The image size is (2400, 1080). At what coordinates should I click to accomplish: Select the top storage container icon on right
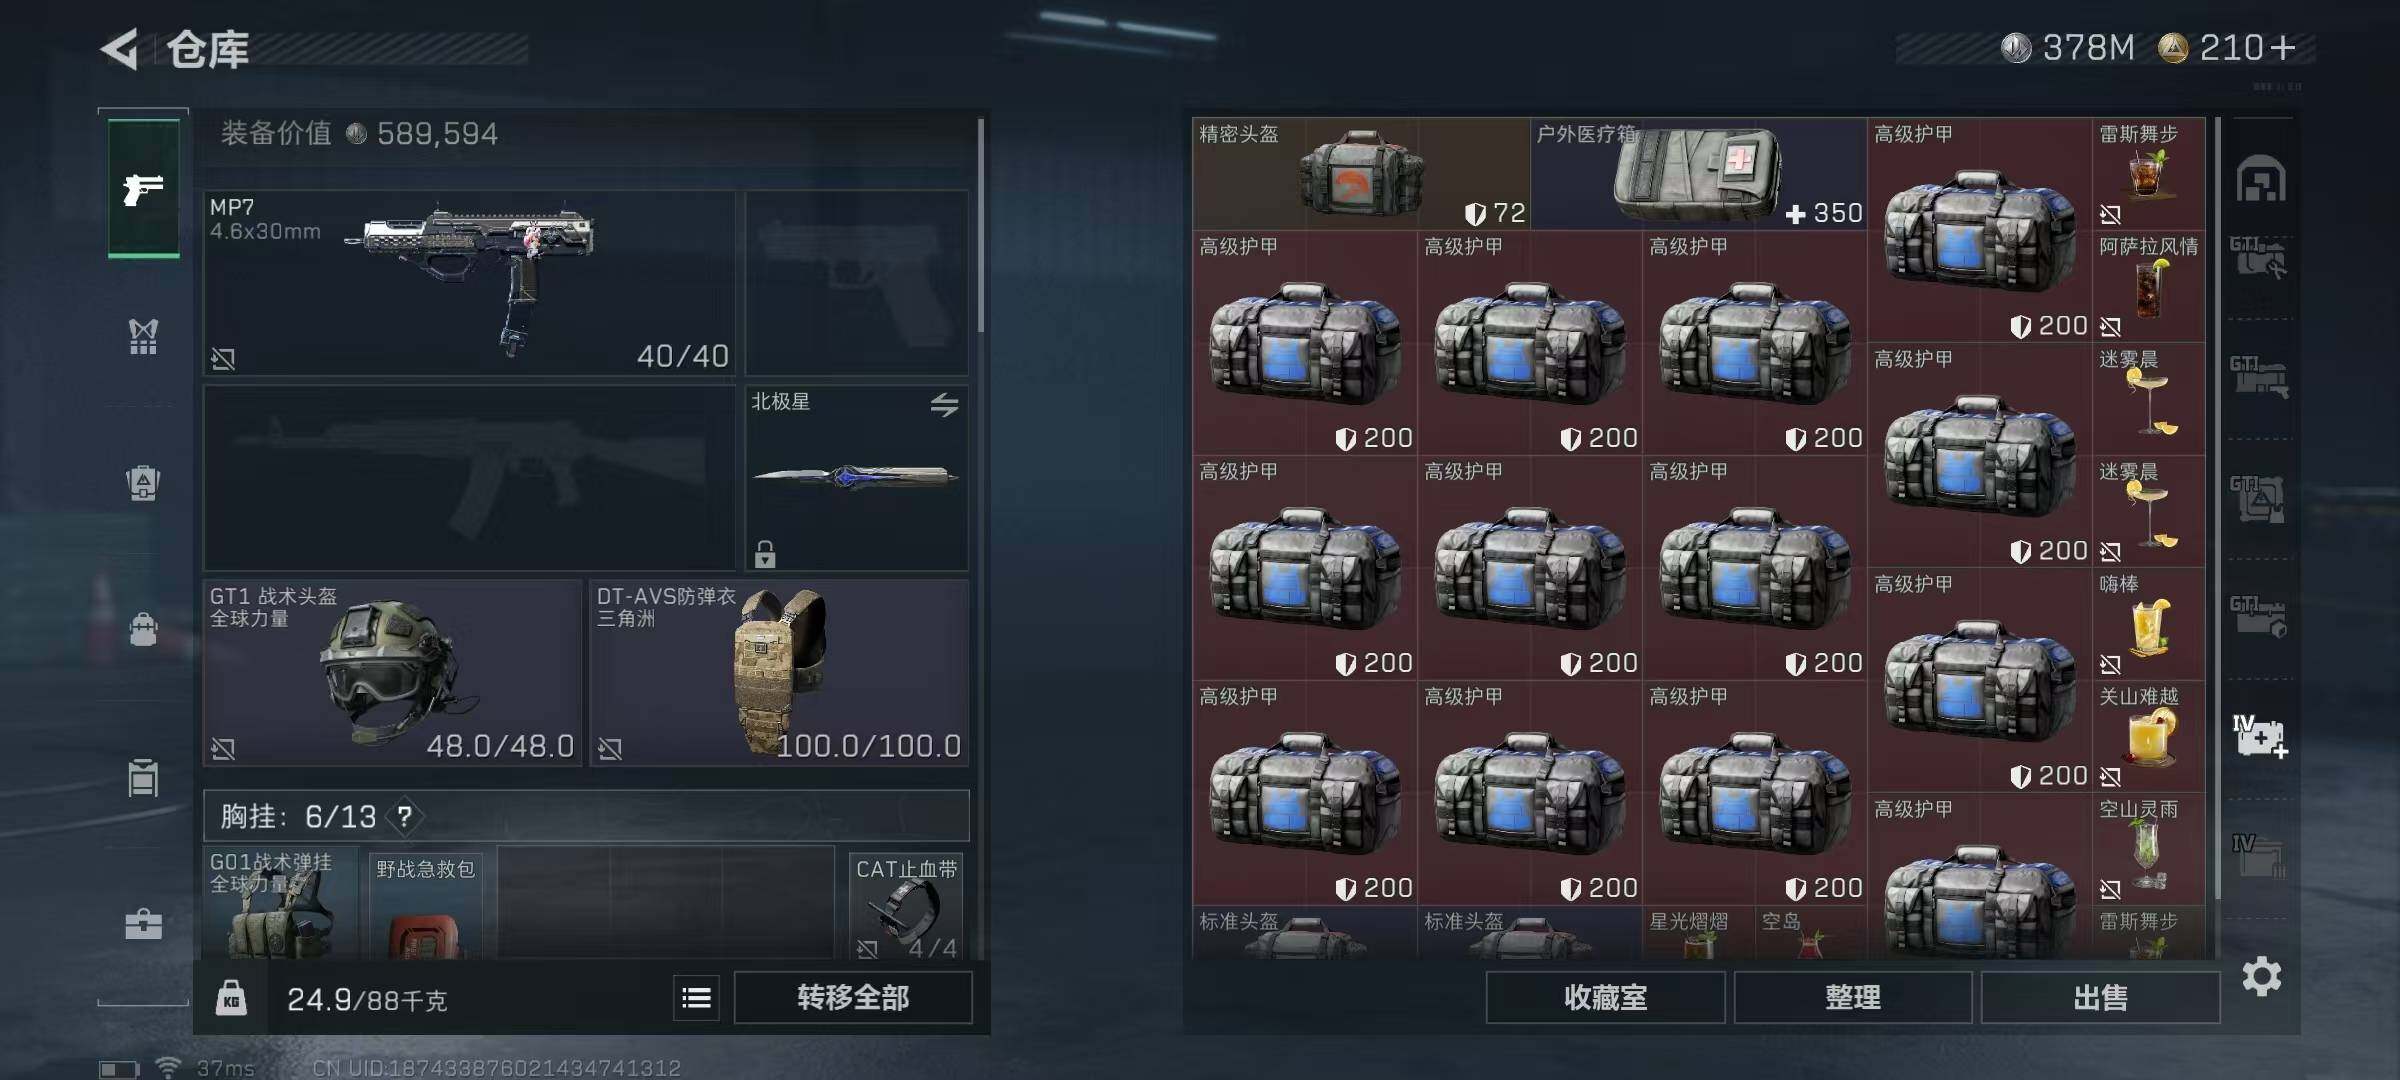point(2261,180)
